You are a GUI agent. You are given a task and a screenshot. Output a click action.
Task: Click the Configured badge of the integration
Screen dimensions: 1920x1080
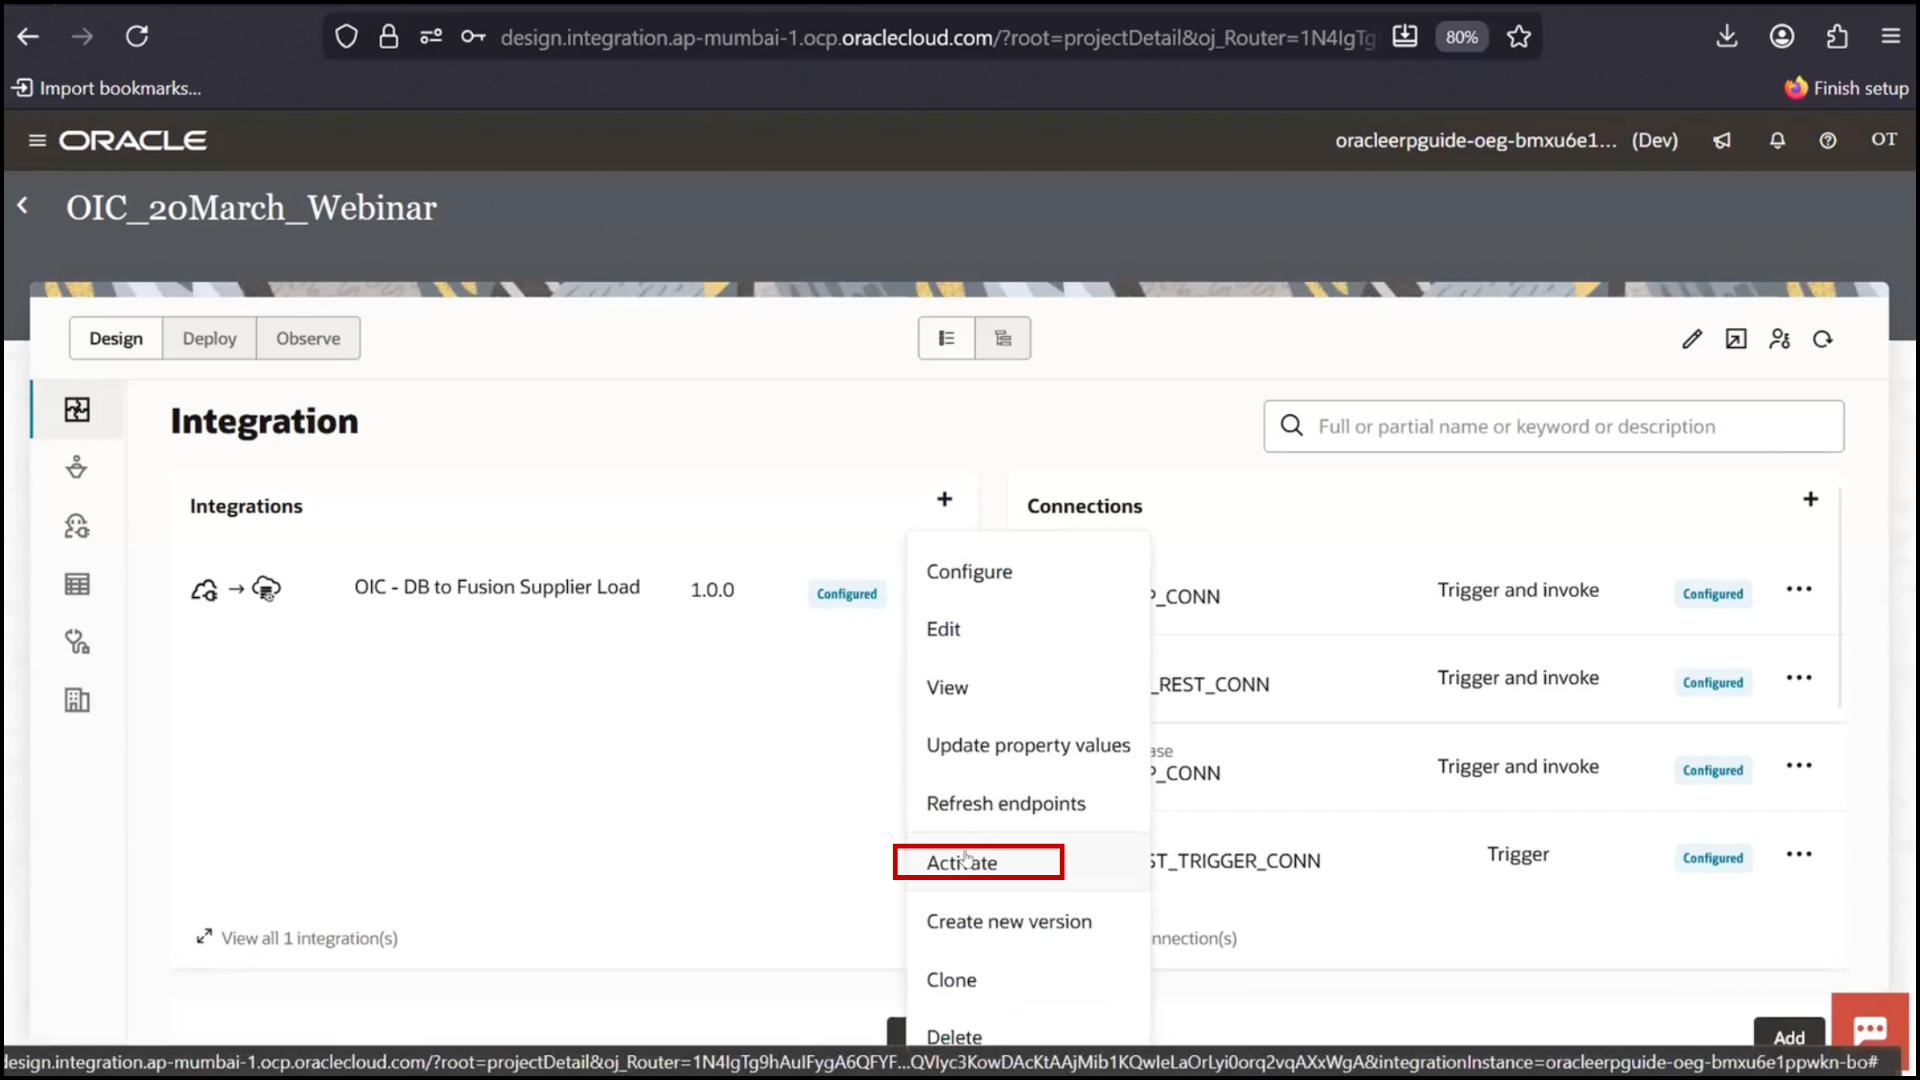[846, 594]
